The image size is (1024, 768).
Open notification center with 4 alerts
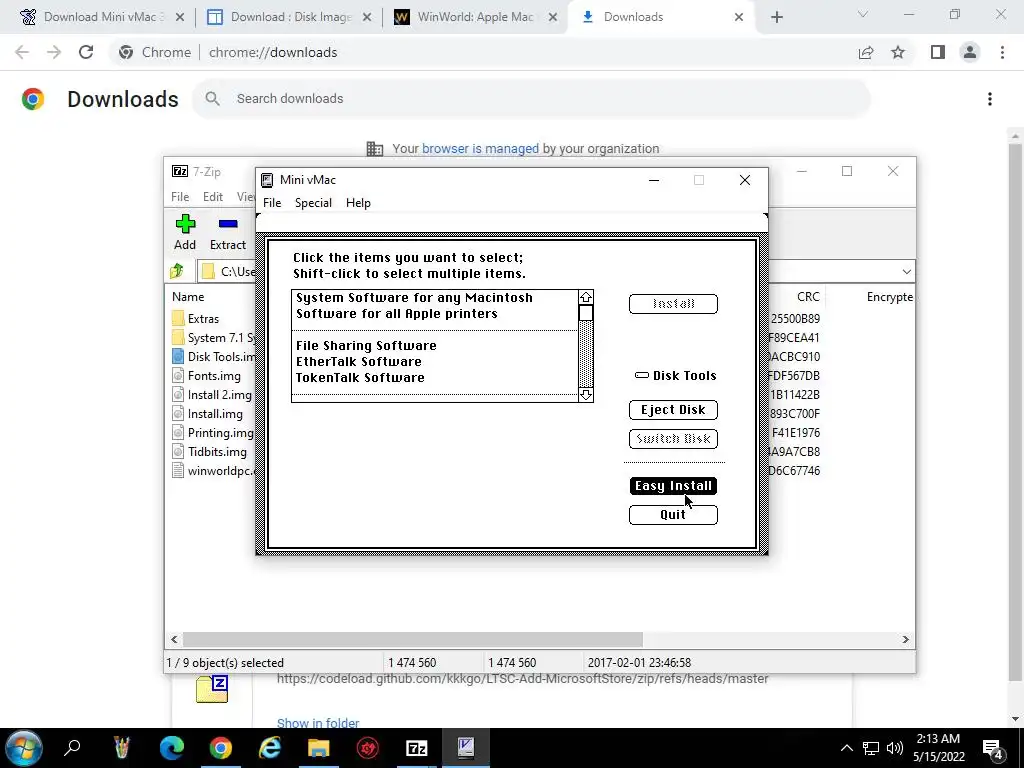(x=993, y=748)
